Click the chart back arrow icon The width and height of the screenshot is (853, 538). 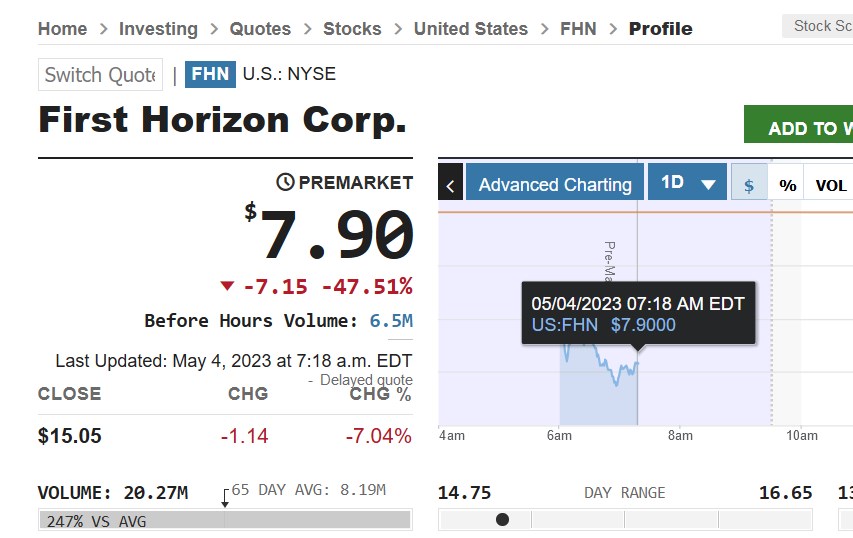[x=450, y=185]
